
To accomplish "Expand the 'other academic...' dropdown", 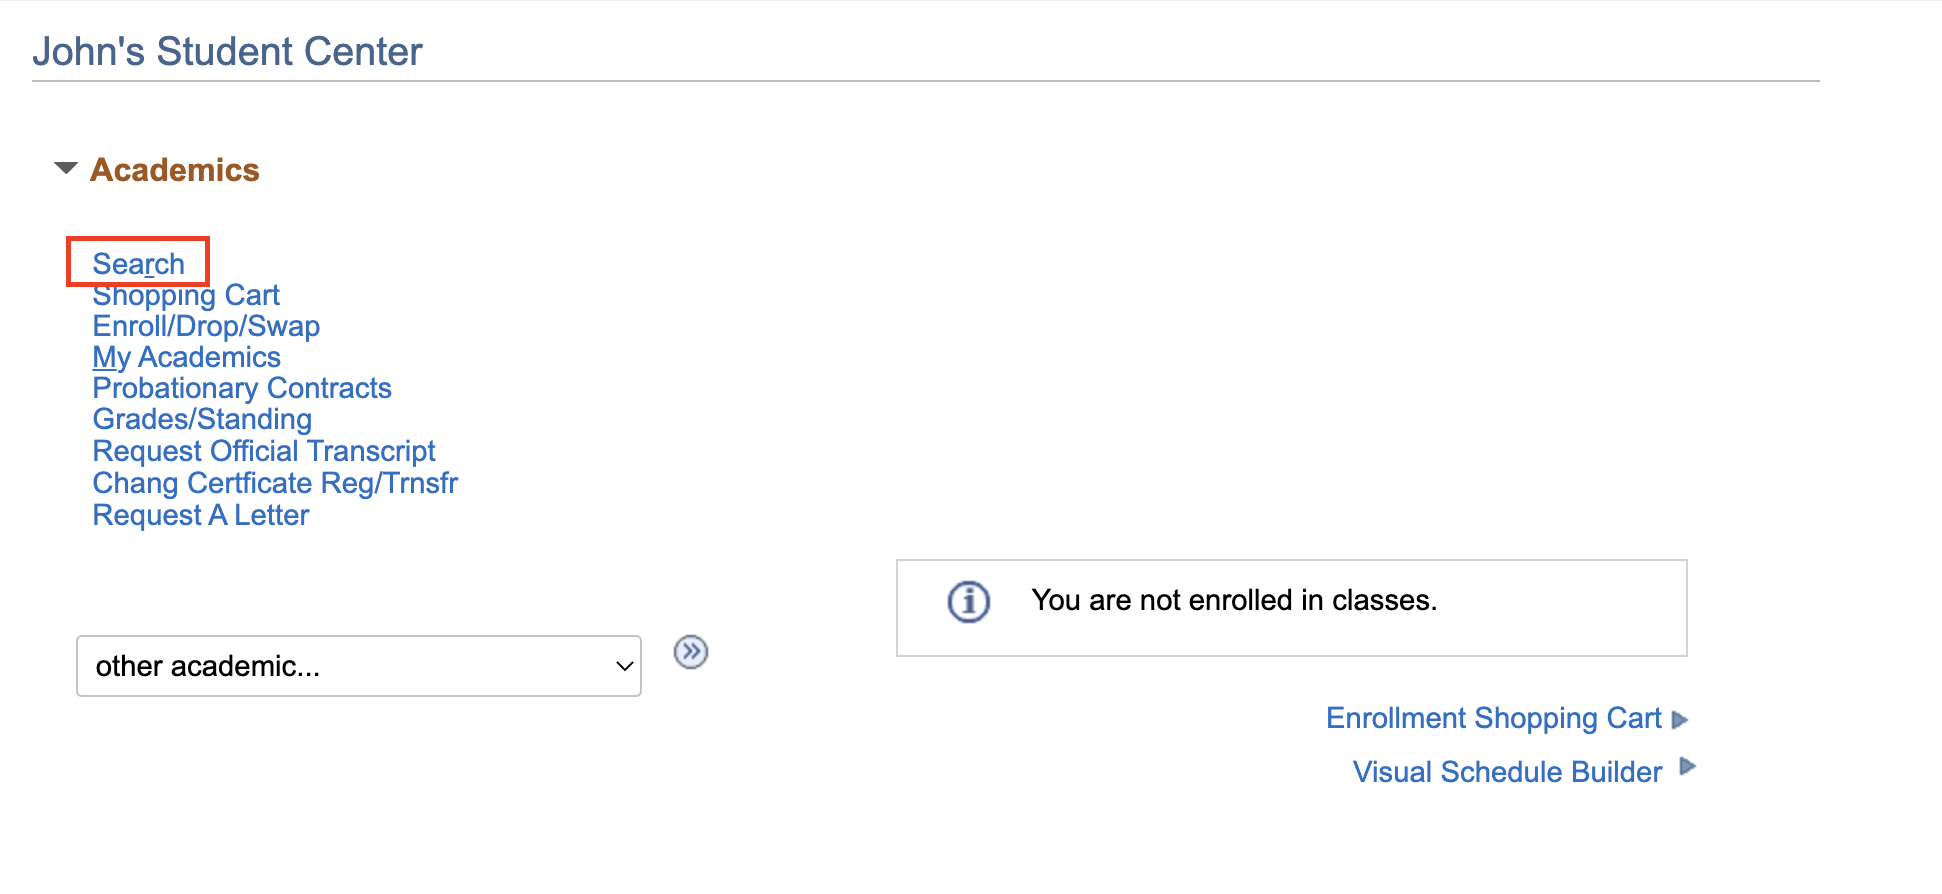I will pos(358,666).
